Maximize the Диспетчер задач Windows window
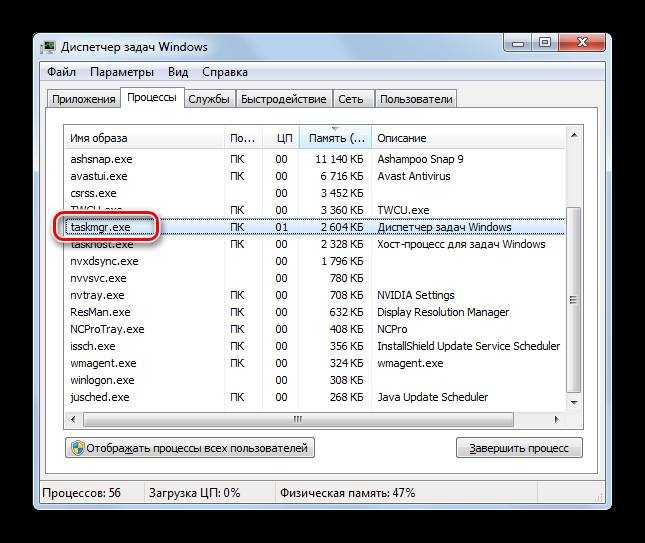The width and height of the screenshot is (645, 543). 545,43
